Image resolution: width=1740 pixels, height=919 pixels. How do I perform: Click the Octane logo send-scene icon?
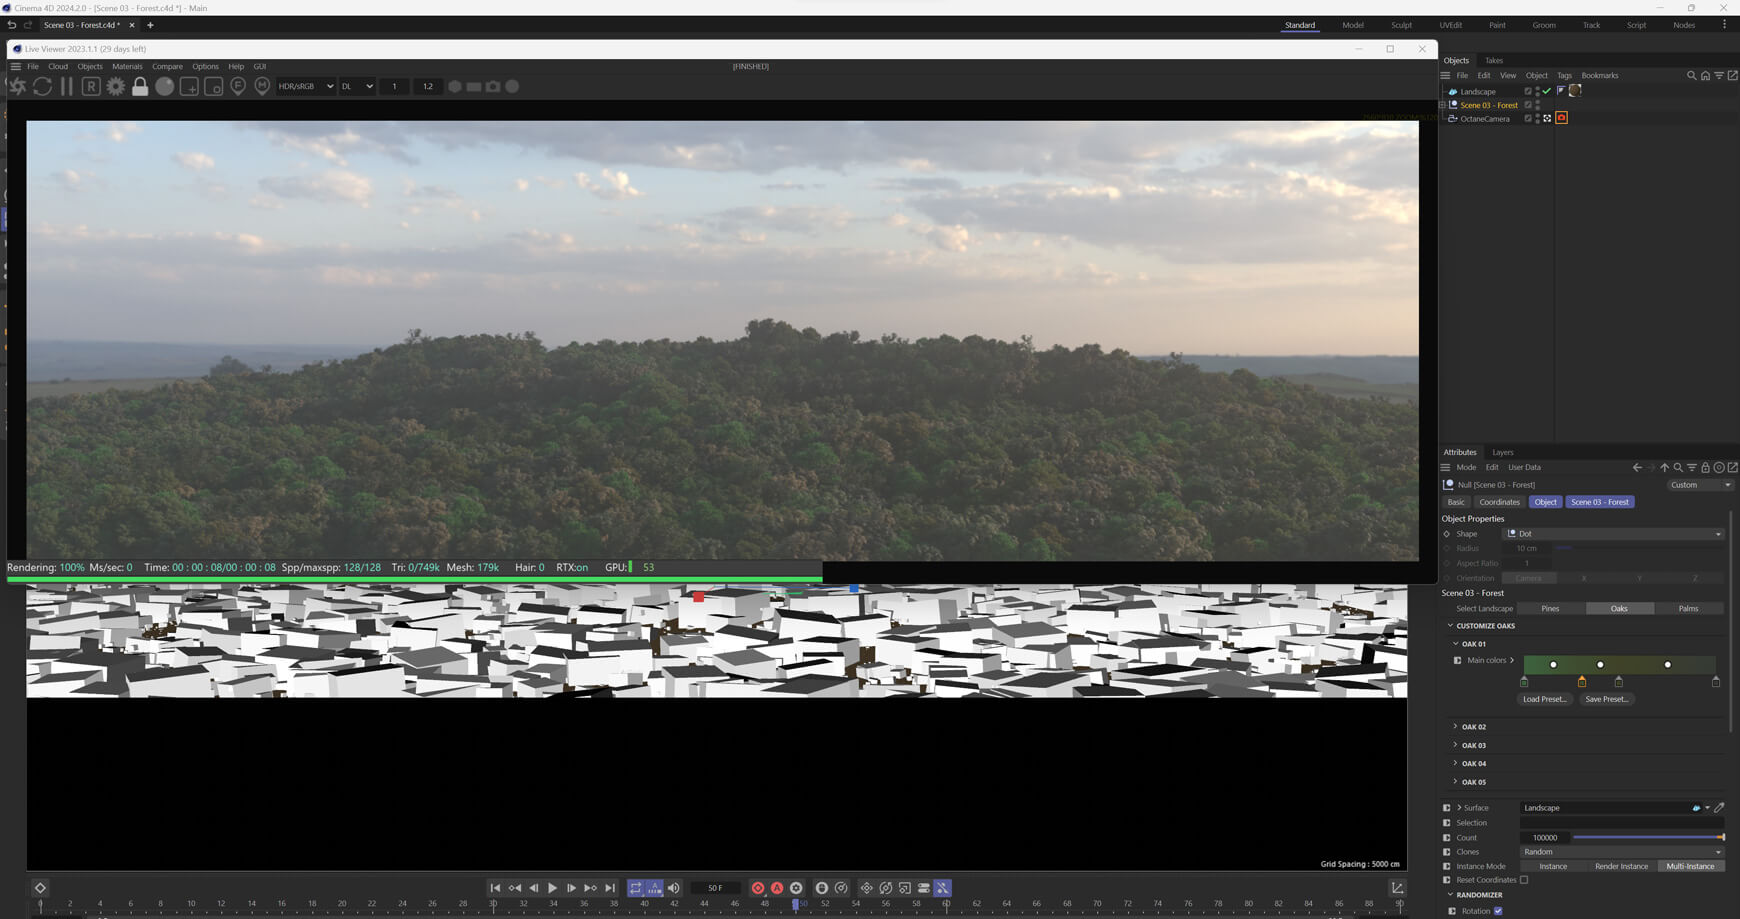(17, 87)
